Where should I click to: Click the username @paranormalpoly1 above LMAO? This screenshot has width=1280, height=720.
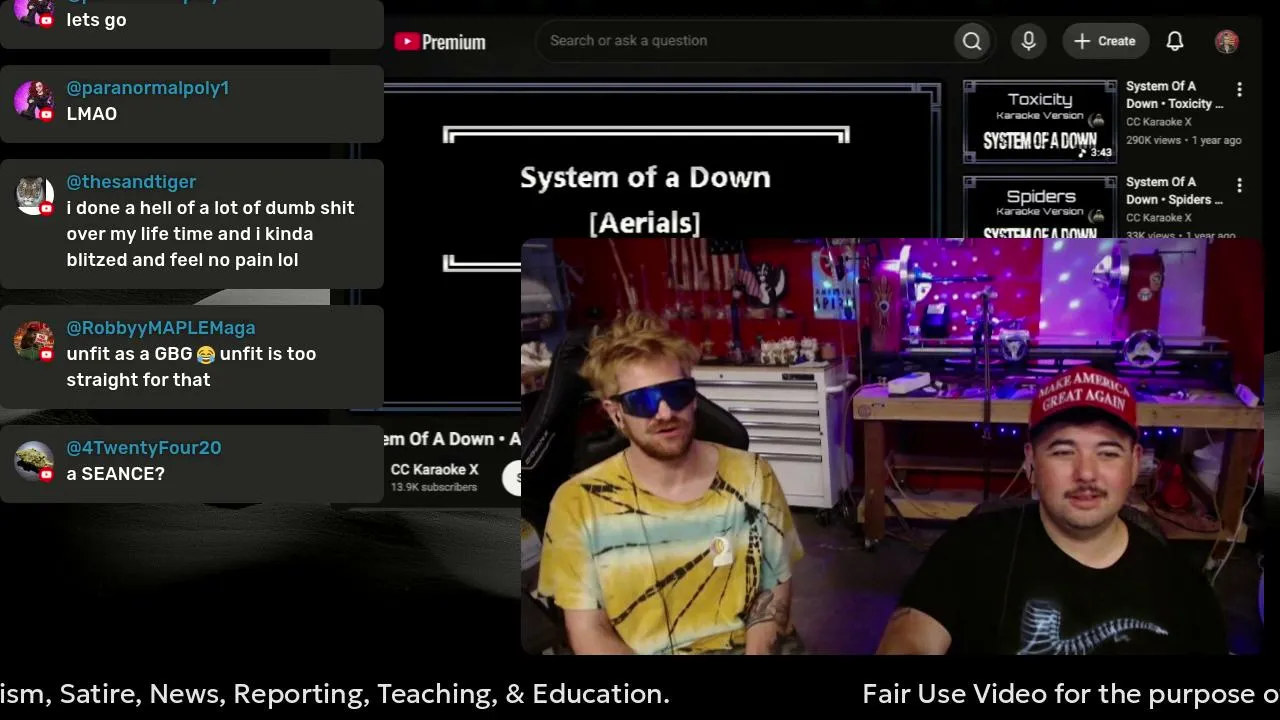coord(148,88)
